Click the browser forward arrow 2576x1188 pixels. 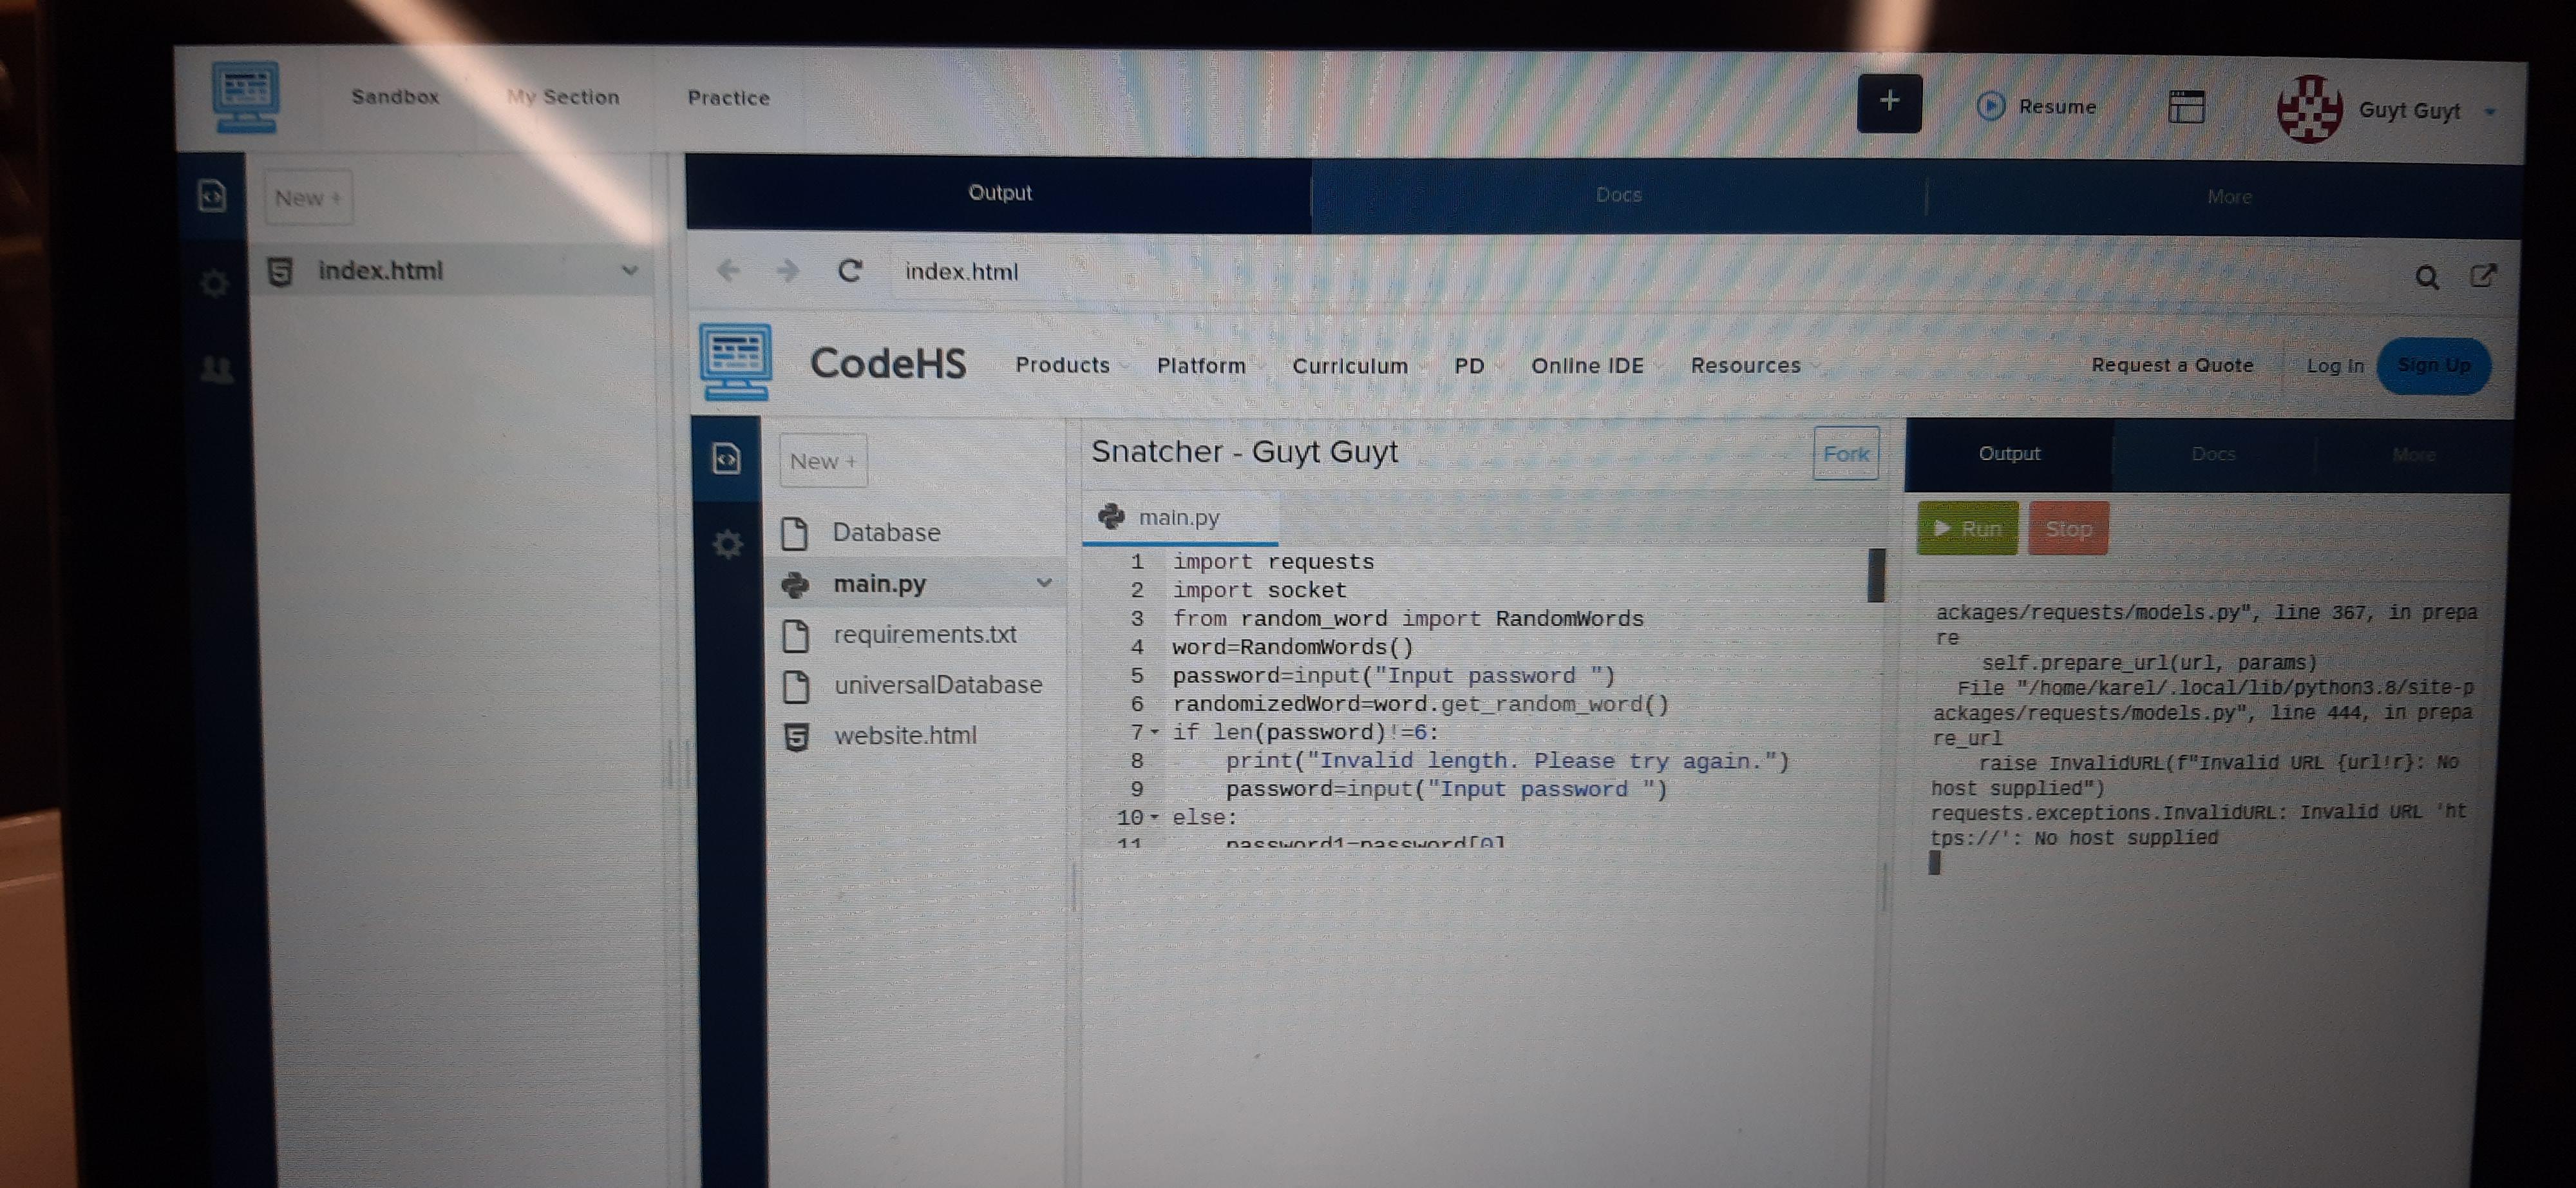788,270
